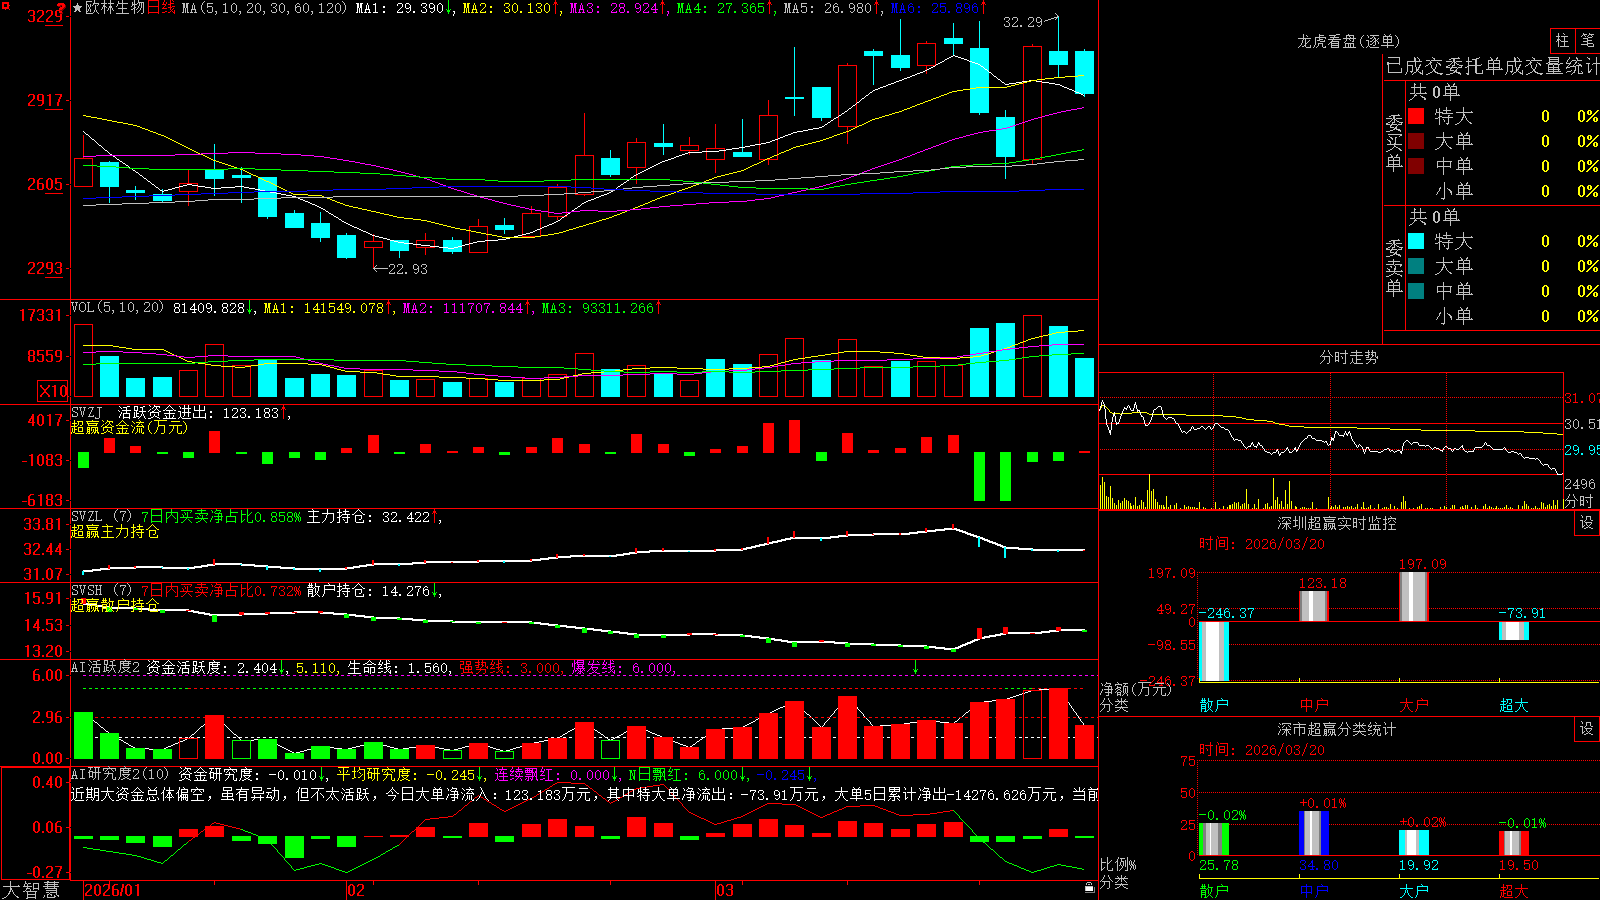Switch order panel to 柱 bar view
This screenshot has height=900, width=1600.
[1562, 41]
